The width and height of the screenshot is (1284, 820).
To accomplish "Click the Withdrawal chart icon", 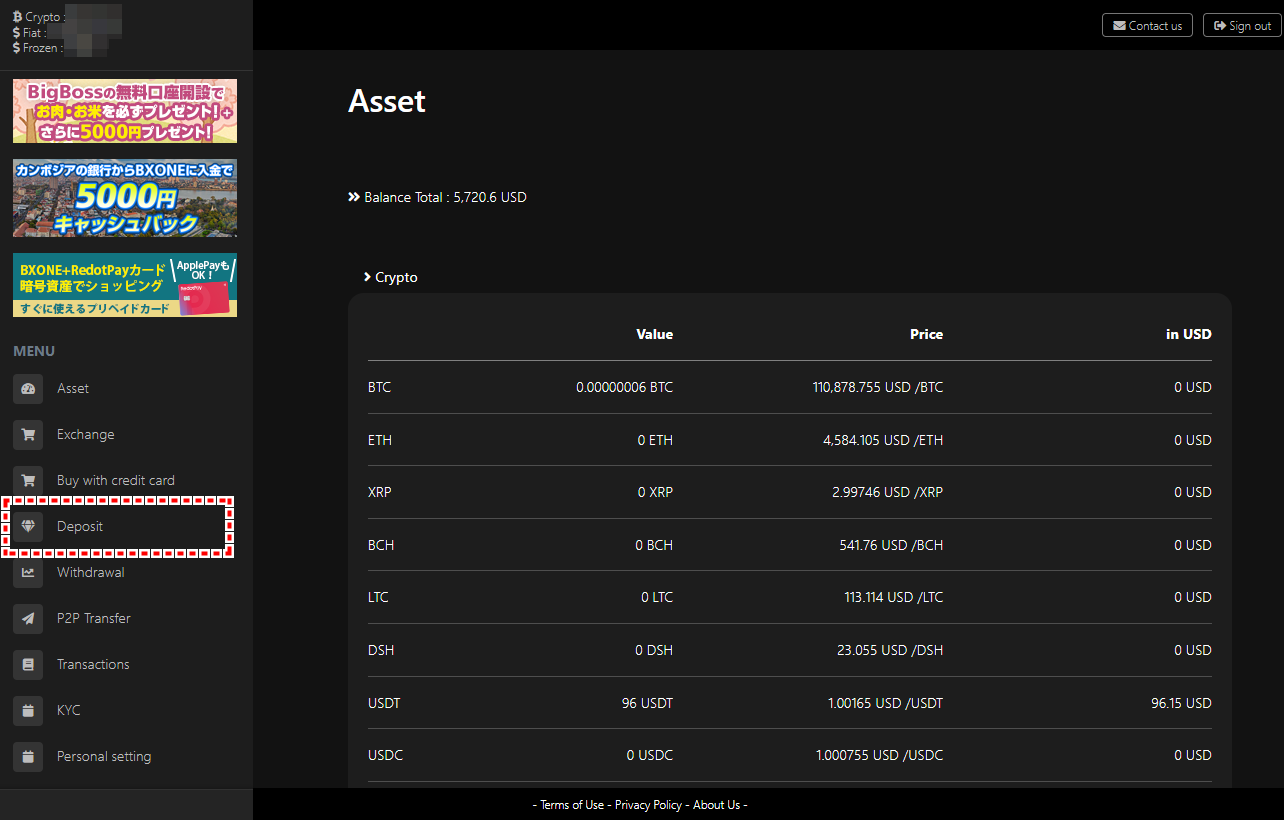I will coord(28,572).
